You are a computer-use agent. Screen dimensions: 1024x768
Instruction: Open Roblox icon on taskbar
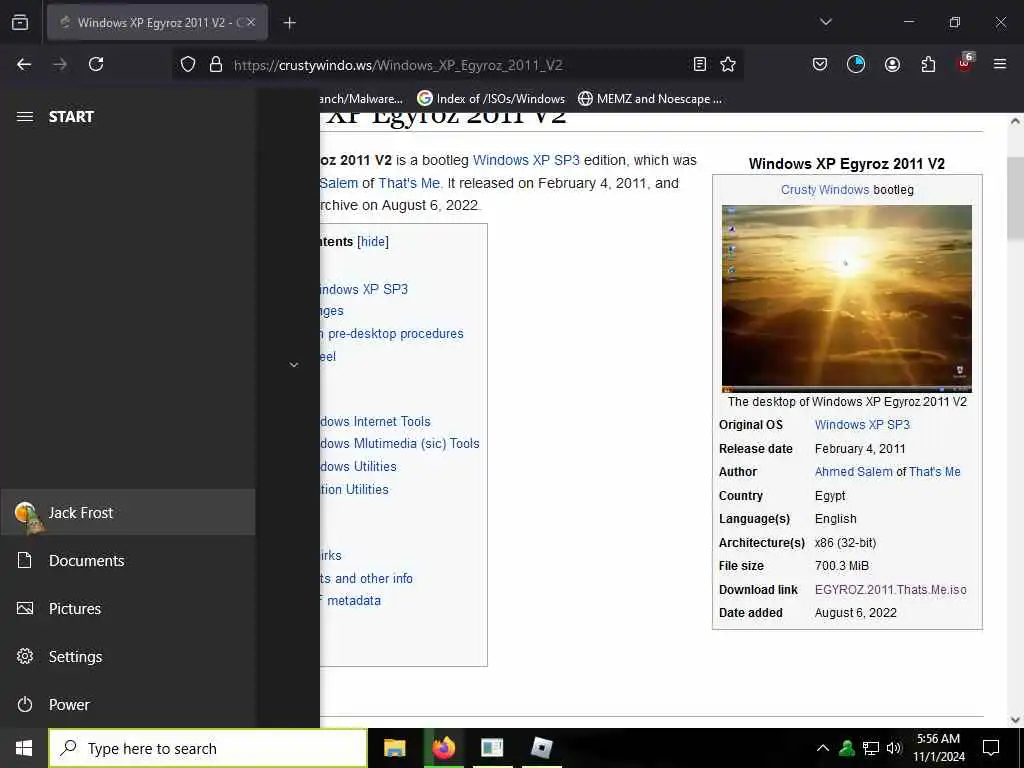pos(541,748)
